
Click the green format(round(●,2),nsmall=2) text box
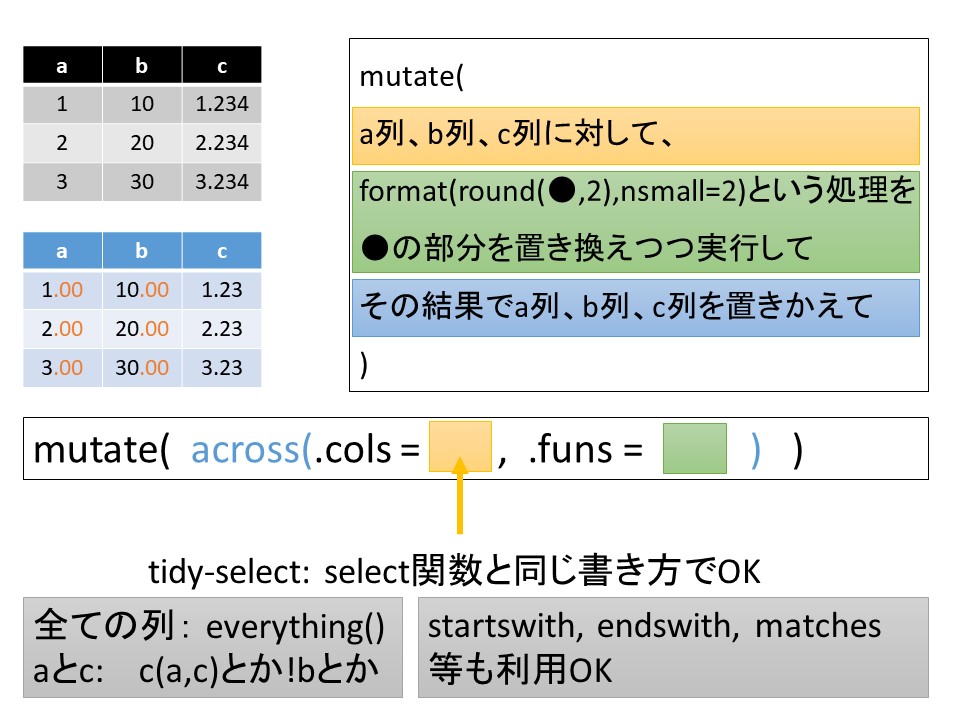point(635,221)
